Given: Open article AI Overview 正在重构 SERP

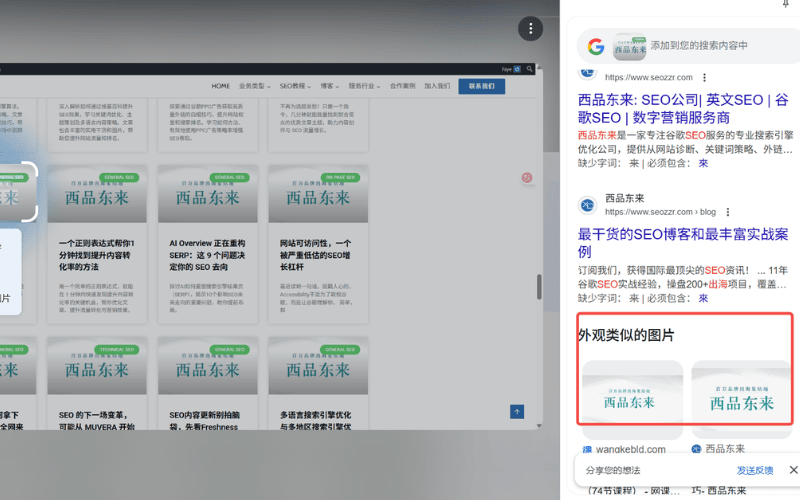Looking at the screenshot, I should click(x=207, y=255).
